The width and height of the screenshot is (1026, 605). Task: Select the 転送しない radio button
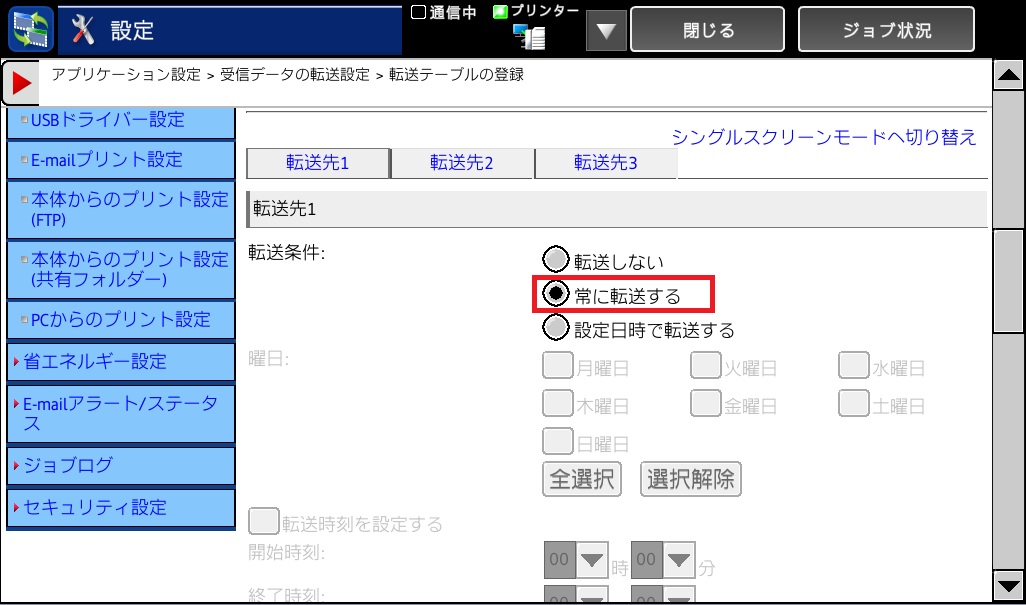[555, 260]
